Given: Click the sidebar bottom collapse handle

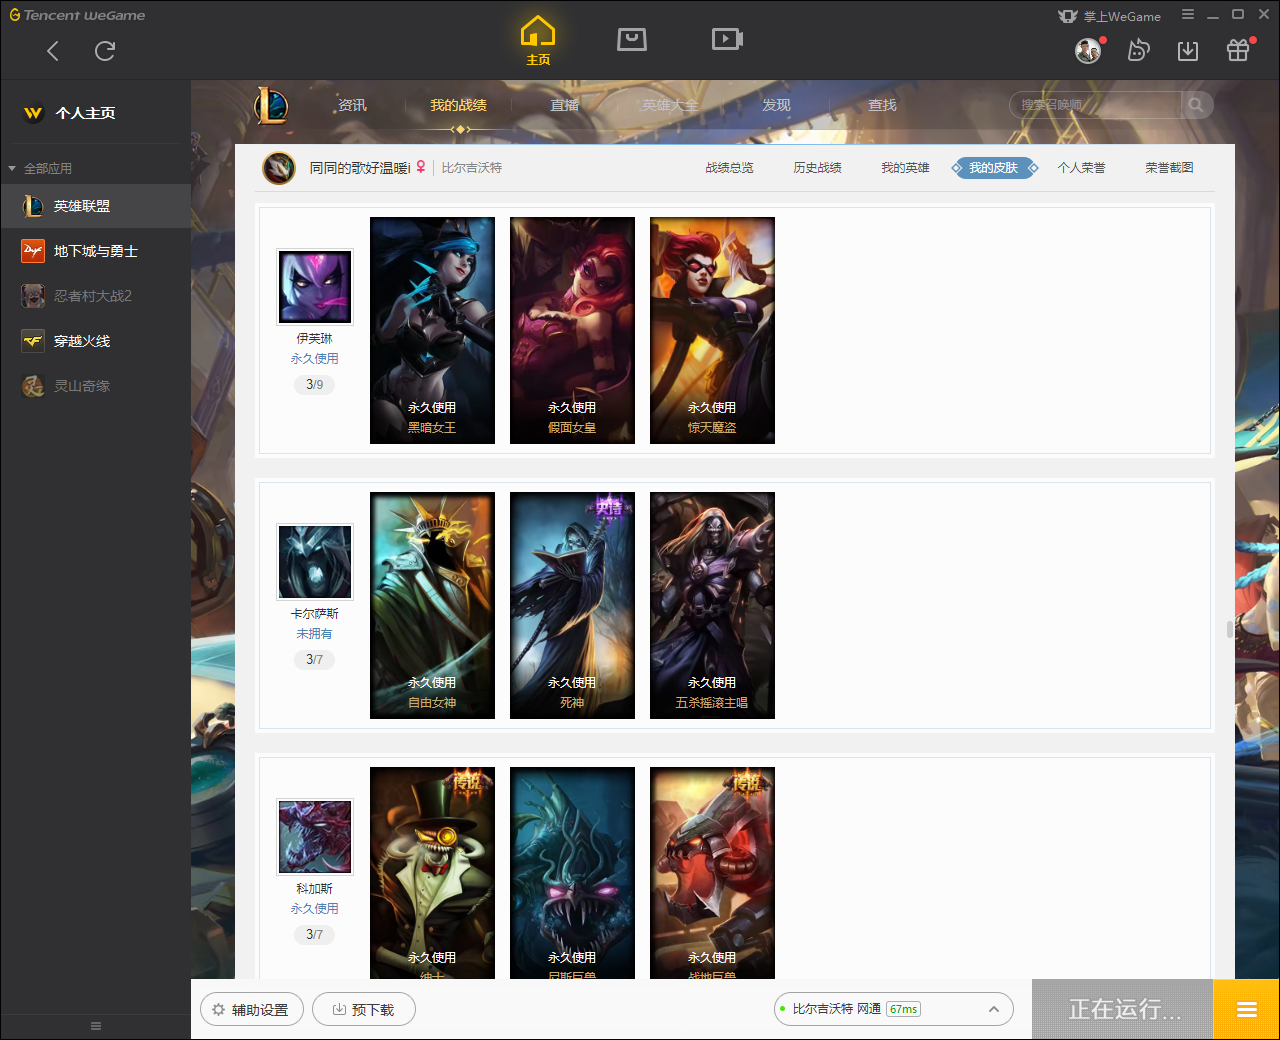Looking at the screenshot, I should [x=96, y=1026].
